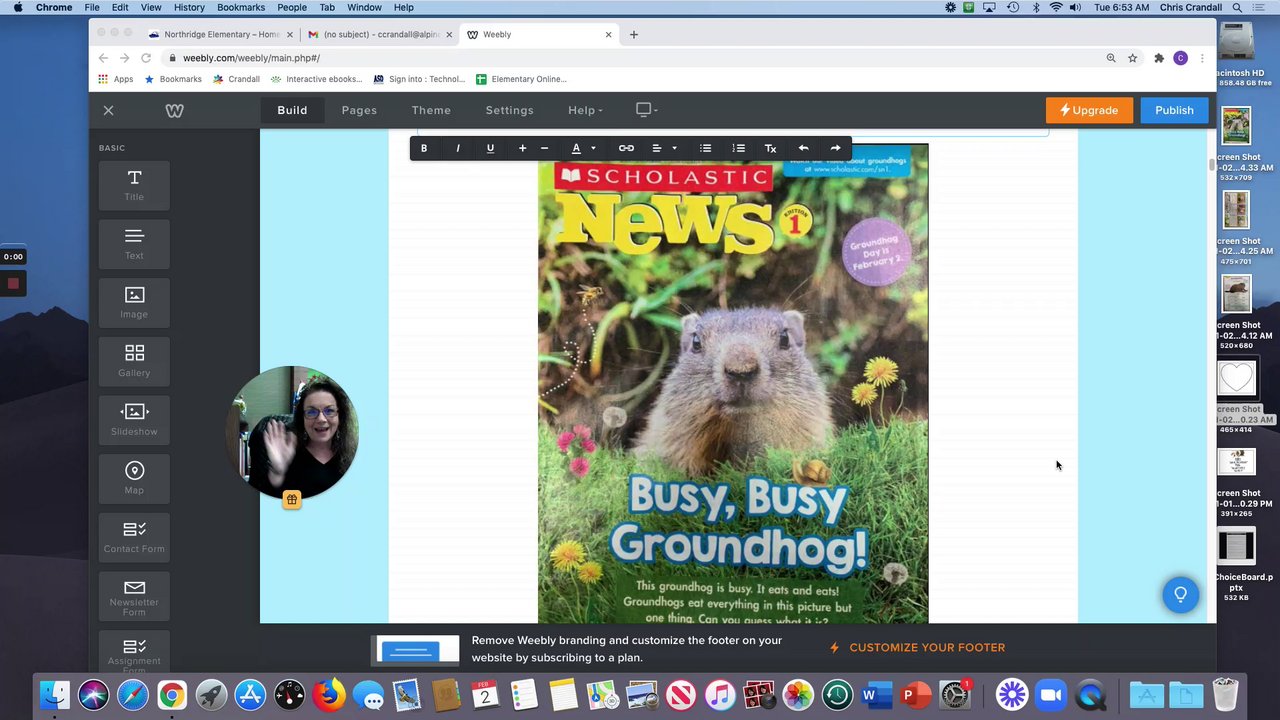
Task: Apply numbered list formatting
Action: tap(738, 148)
